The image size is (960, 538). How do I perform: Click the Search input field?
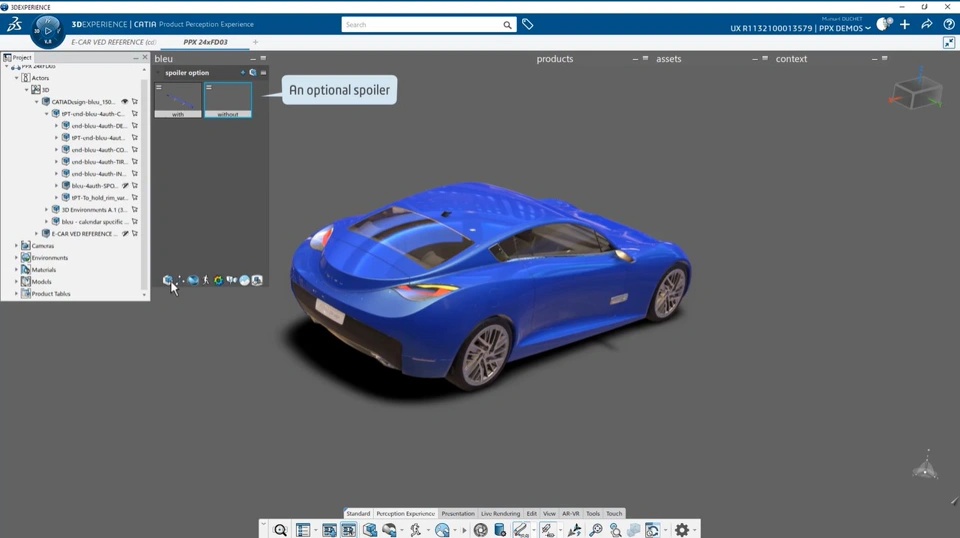tap(422, 25)
